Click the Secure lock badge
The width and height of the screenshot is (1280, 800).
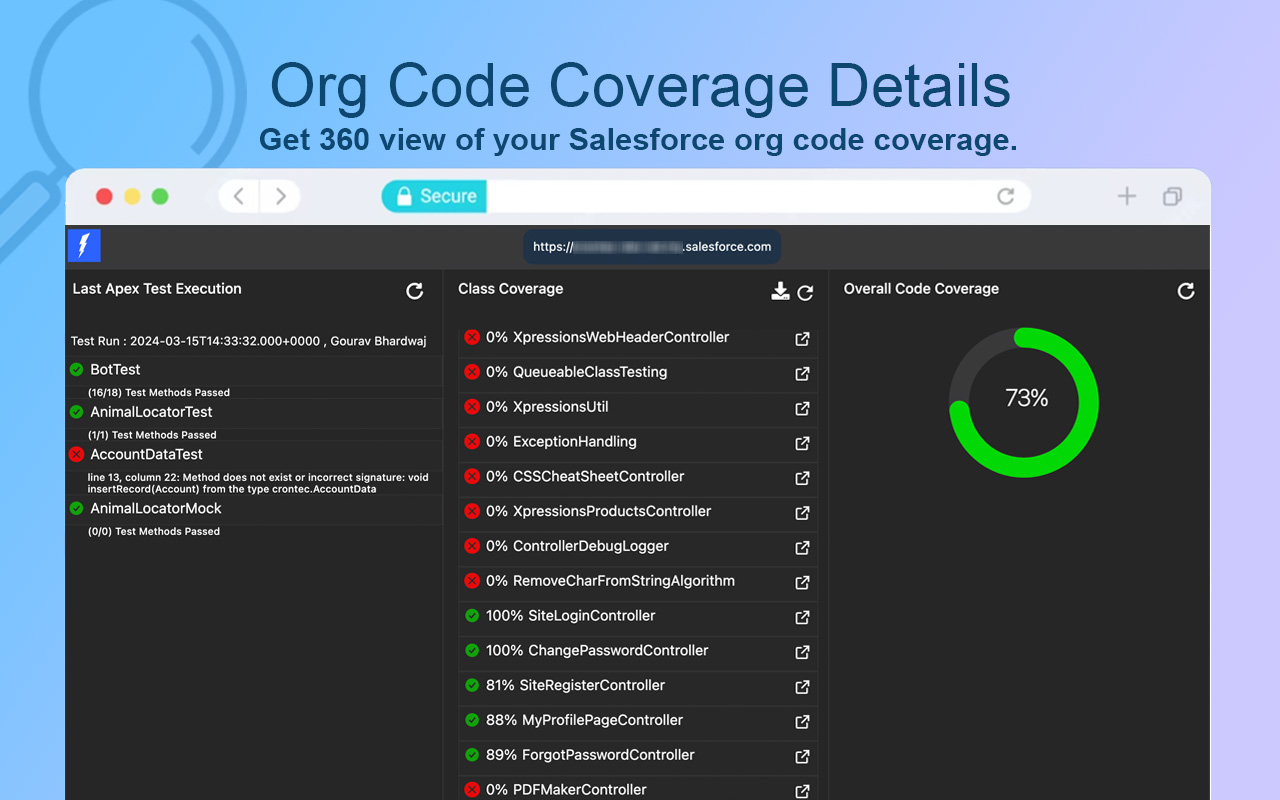click(434, 196)
